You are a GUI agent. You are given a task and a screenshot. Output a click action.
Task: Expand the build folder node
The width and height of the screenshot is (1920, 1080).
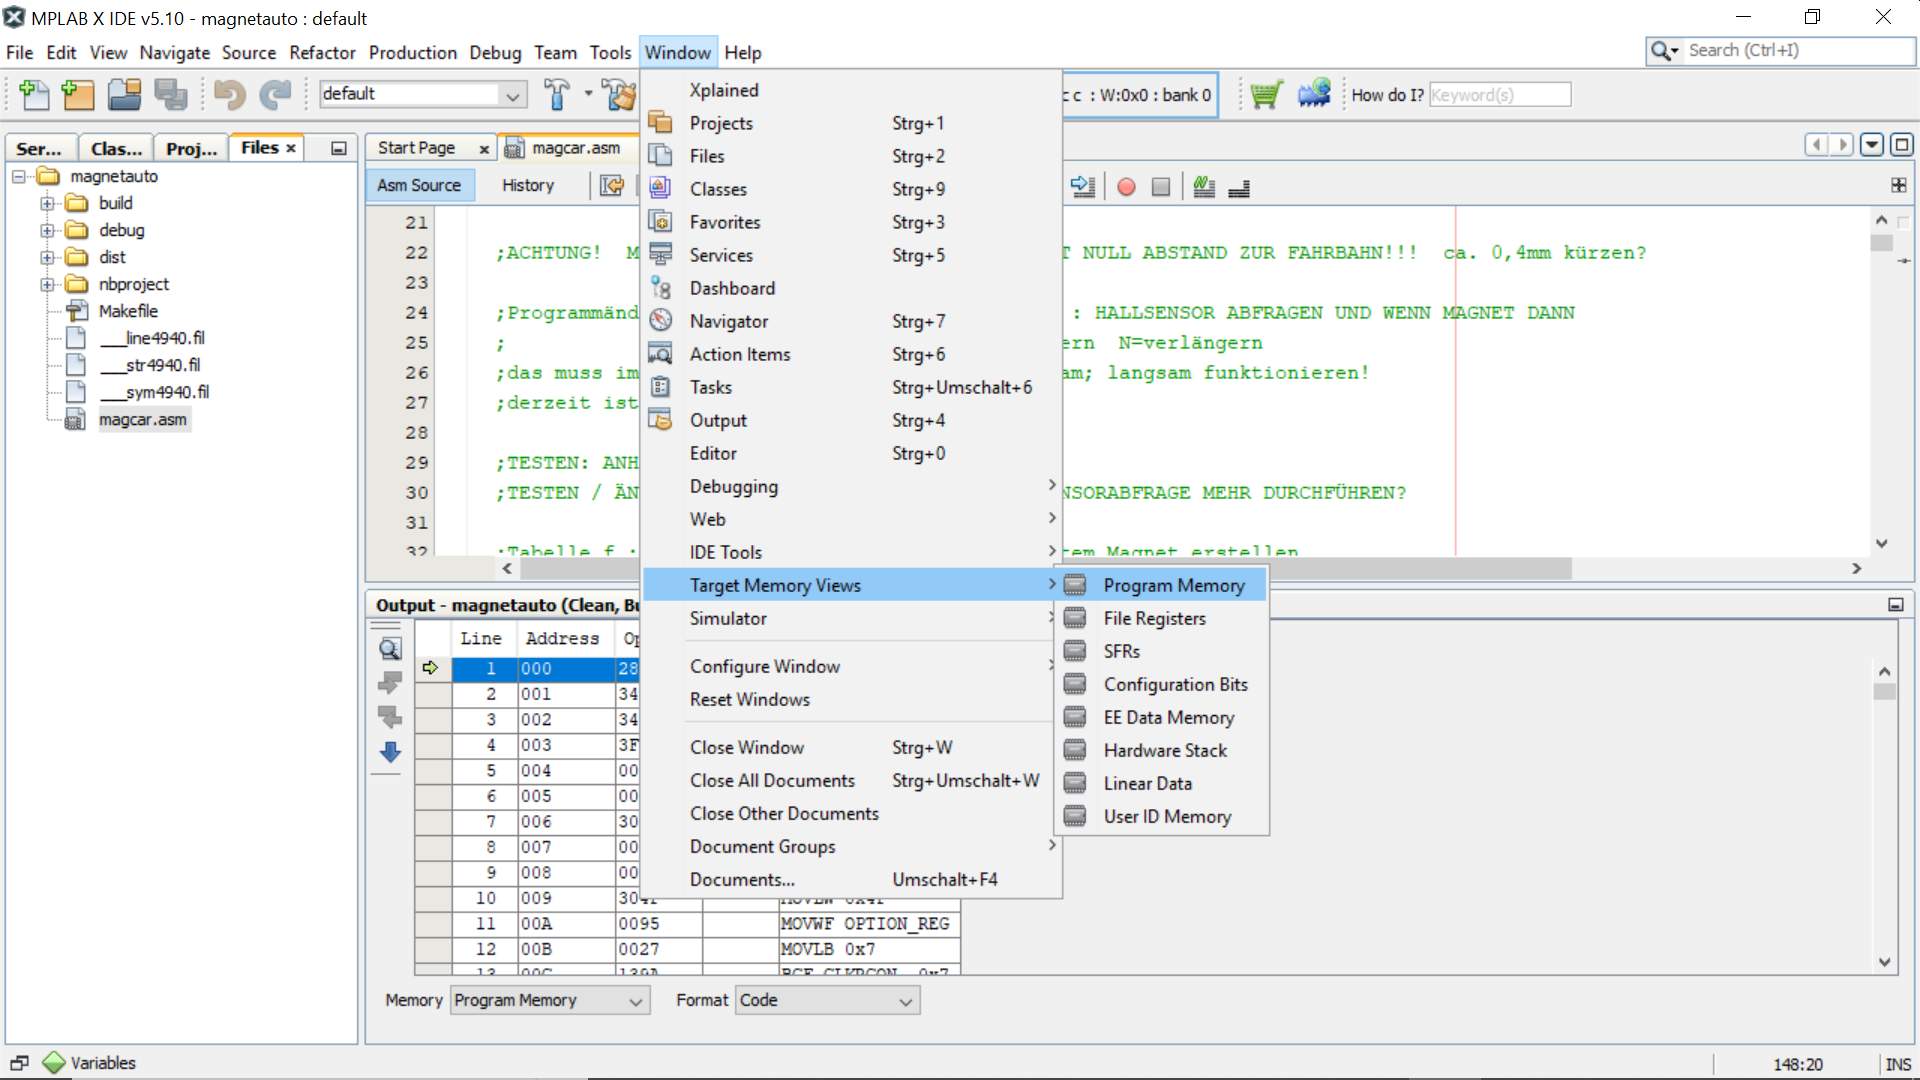point(47,203)
